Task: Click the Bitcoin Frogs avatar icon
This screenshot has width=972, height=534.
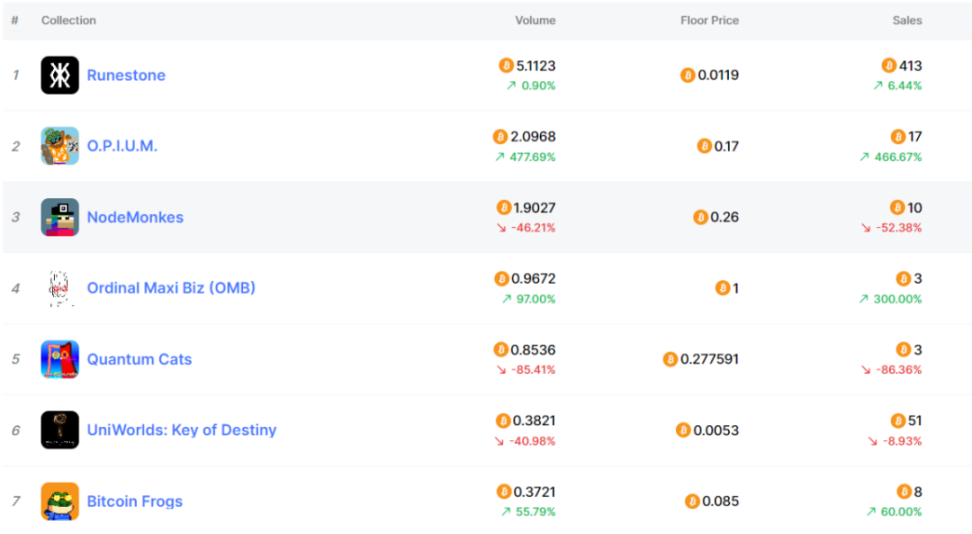Action: [60, 501]
